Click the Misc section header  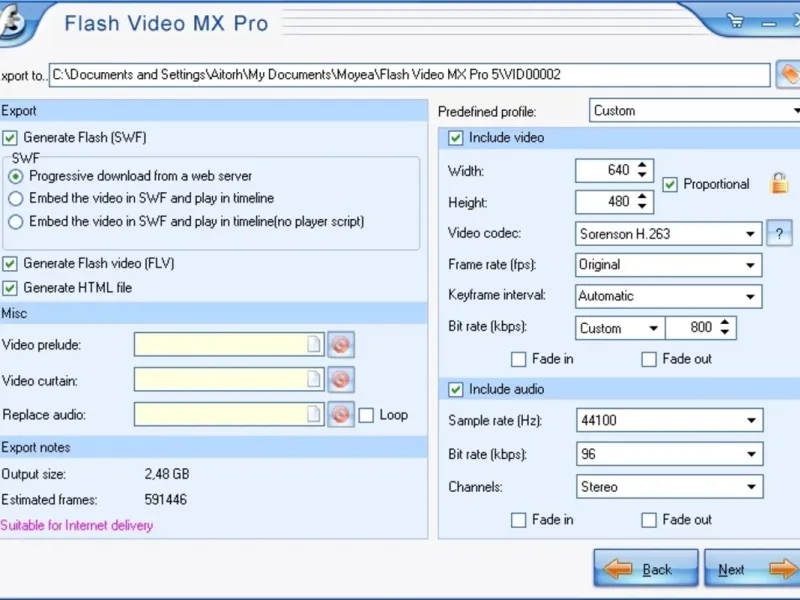coord(214,313)
